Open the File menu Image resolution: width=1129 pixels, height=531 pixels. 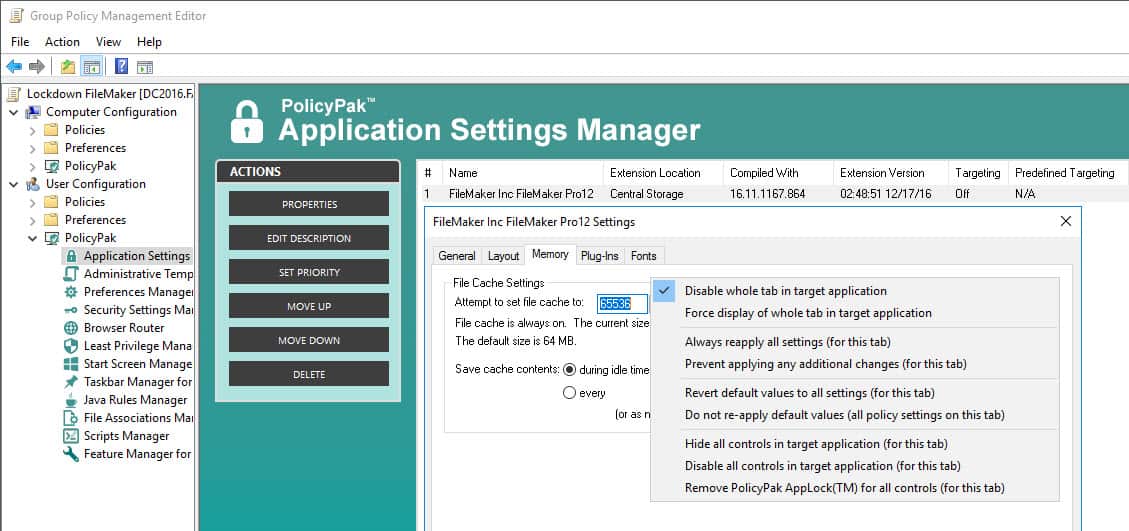[20, 42]
